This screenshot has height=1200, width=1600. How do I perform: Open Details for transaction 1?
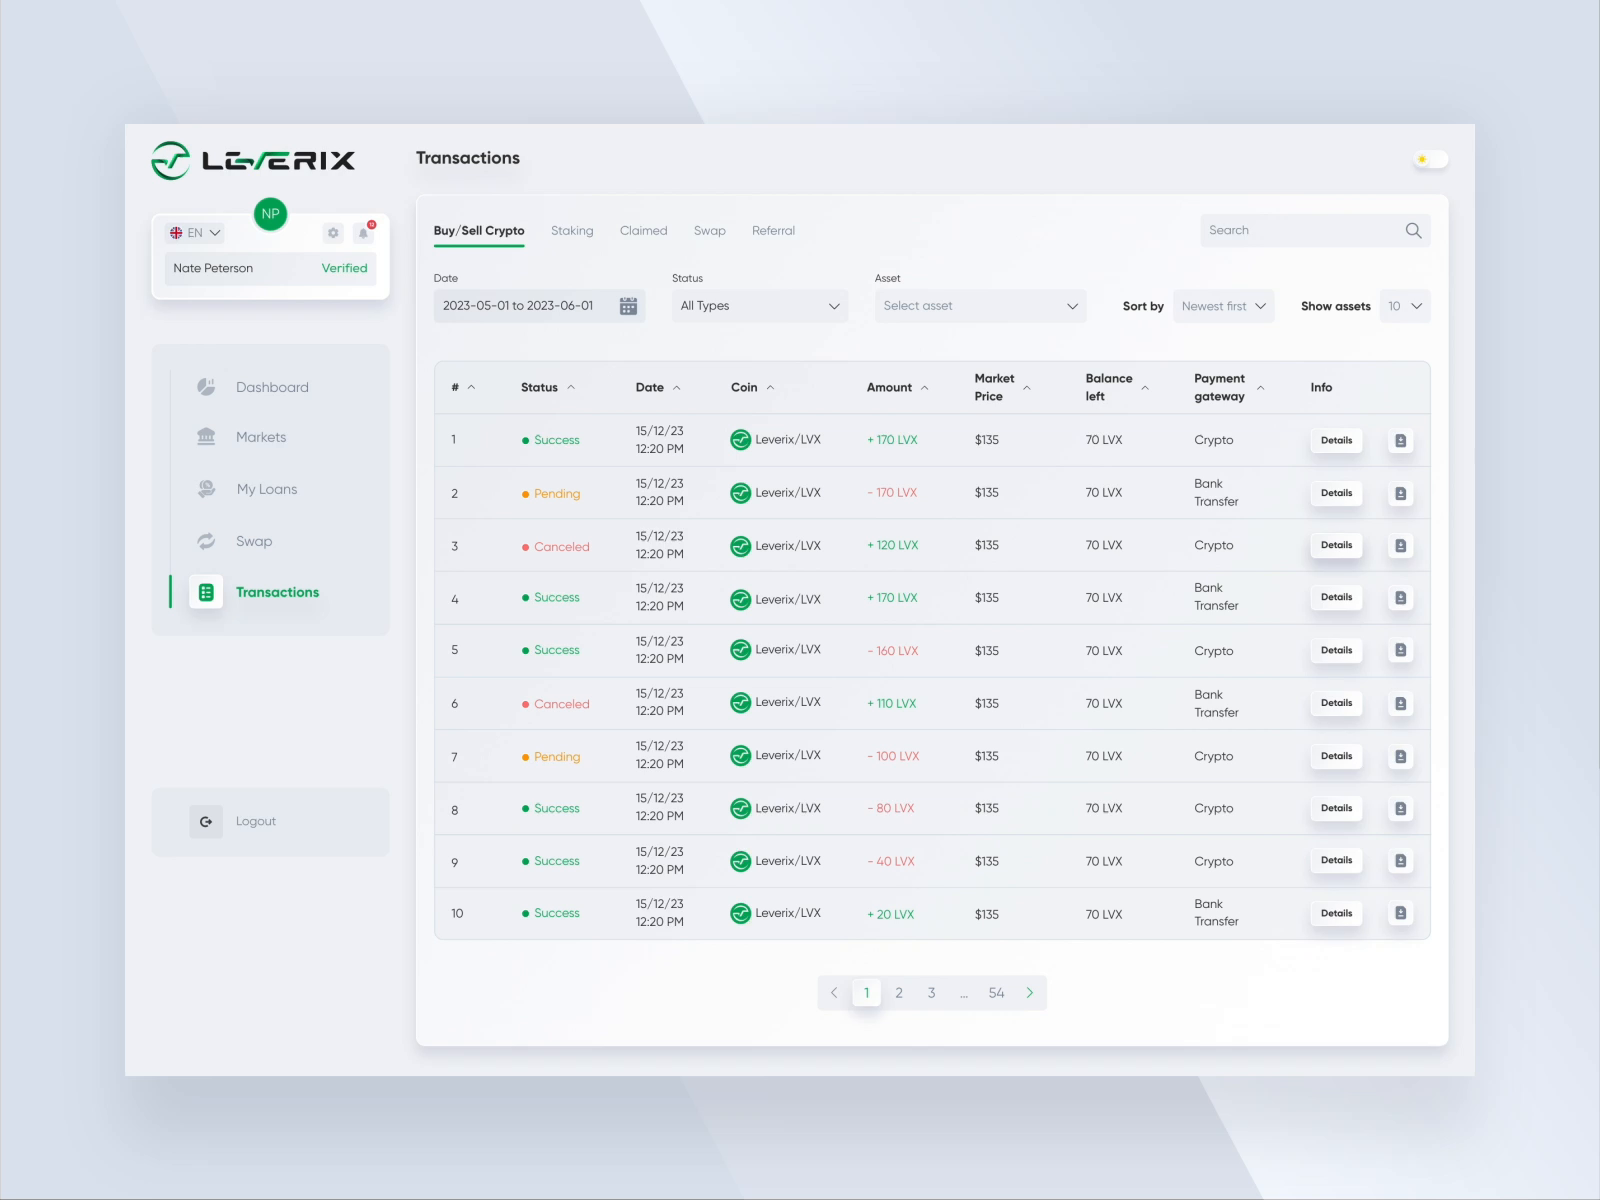click(1336, 441)
